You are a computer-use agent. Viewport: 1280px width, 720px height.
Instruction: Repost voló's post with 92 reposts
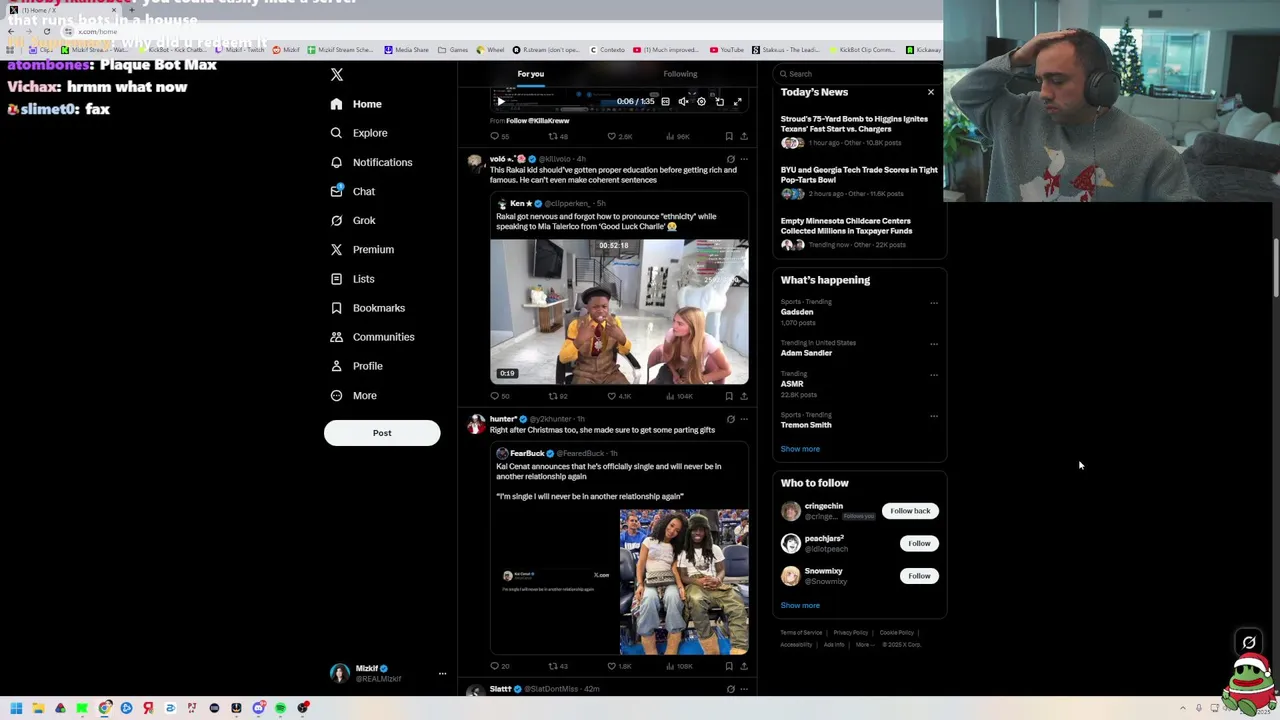558,396
